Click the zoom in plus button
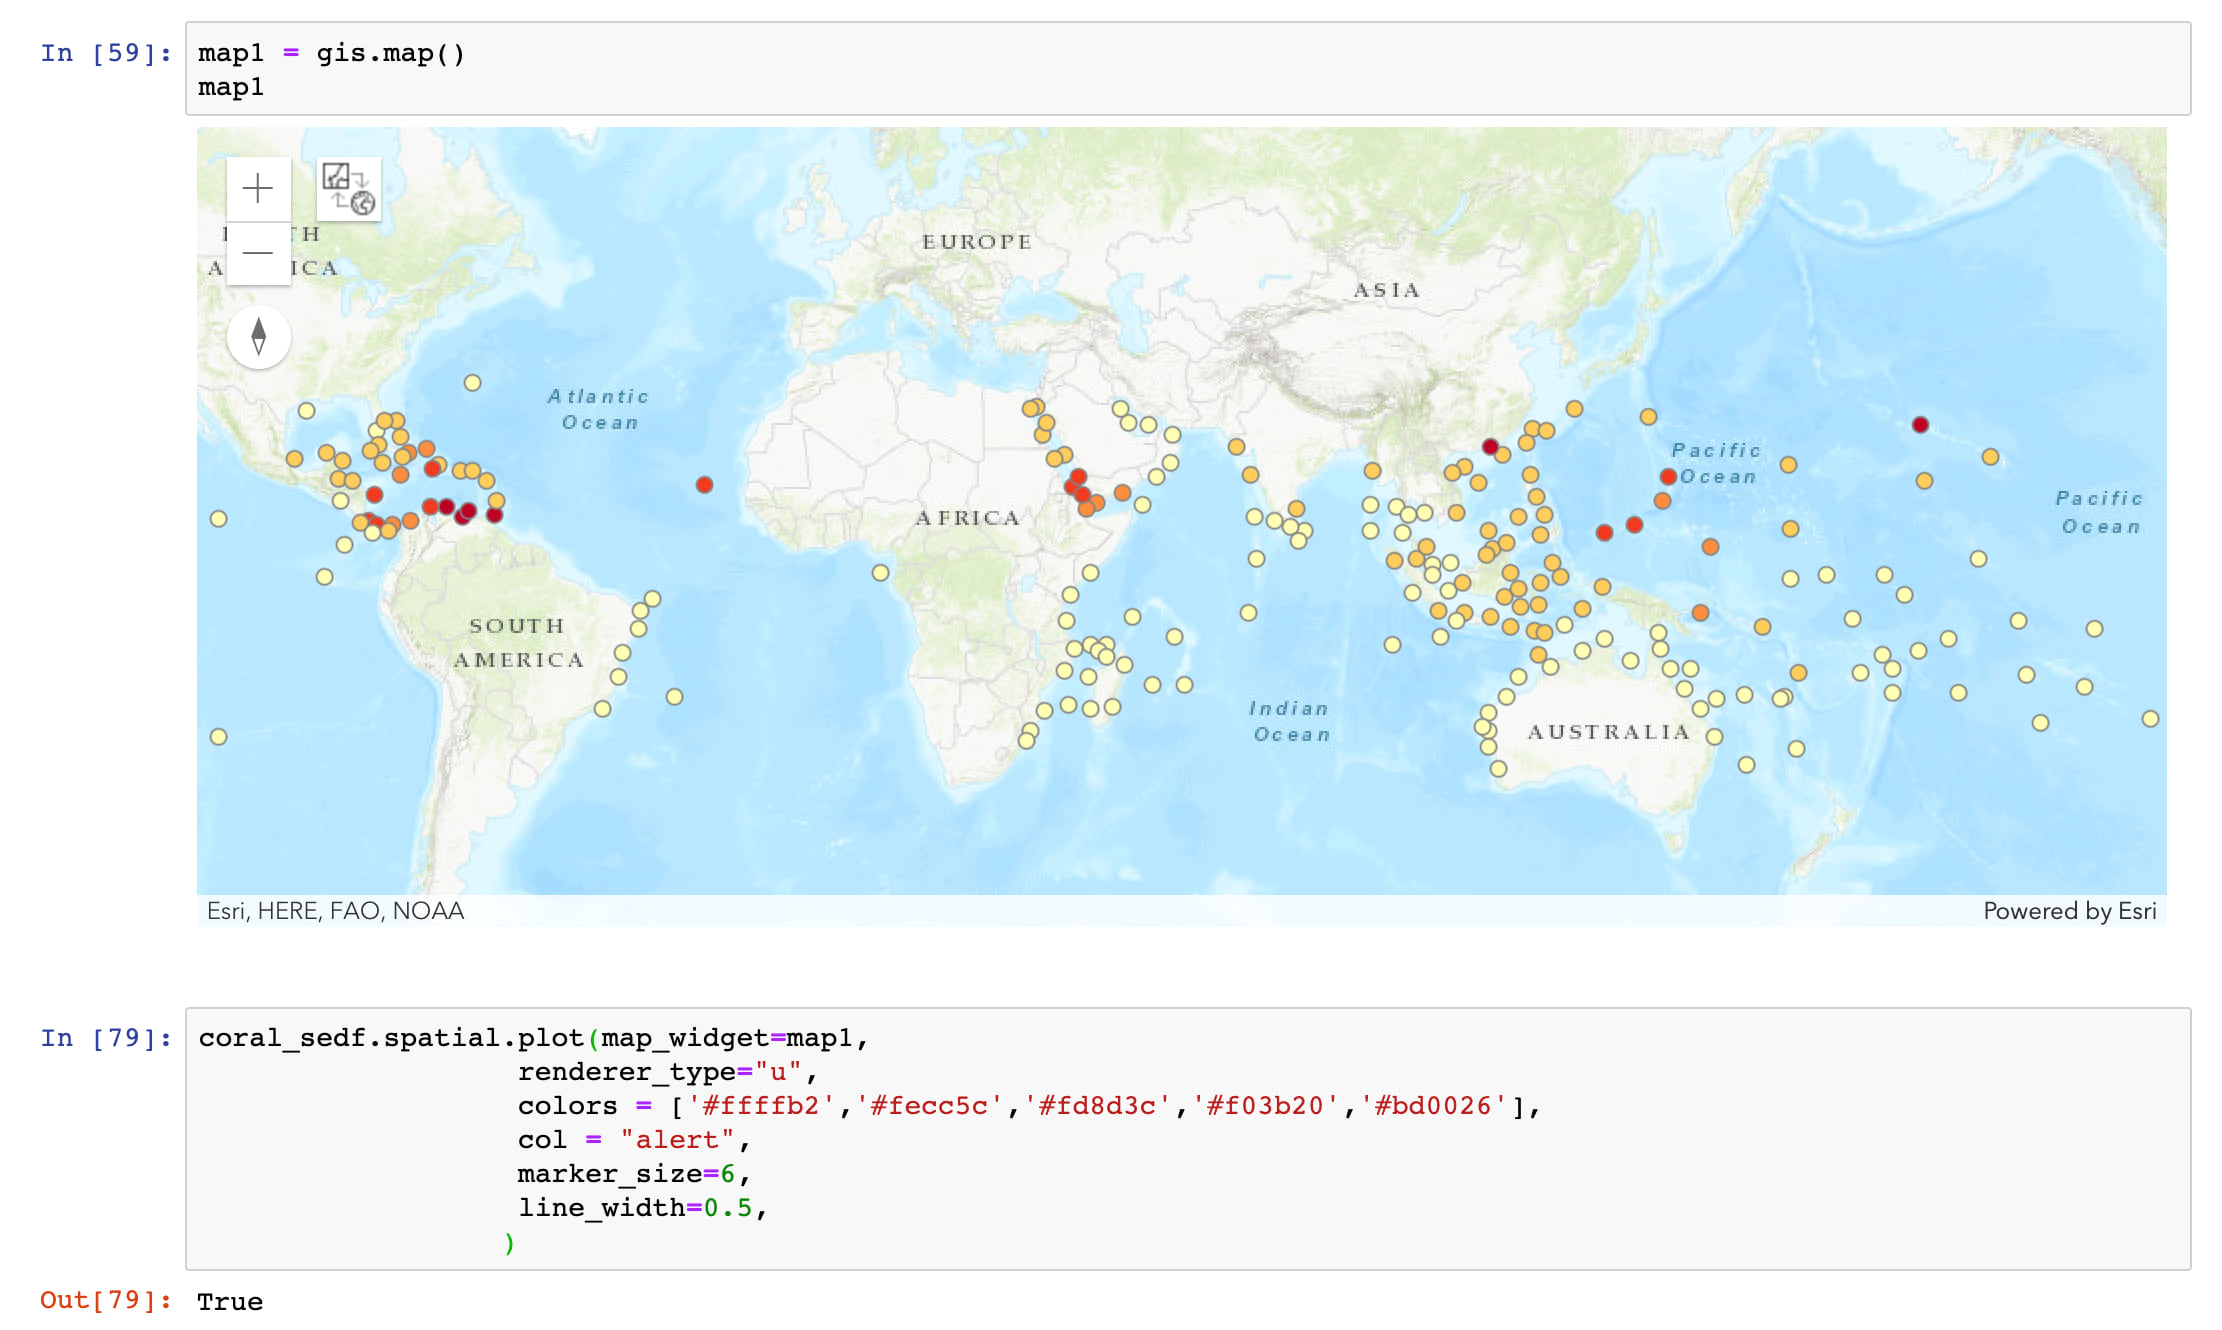This screenshot has height=1330, width=2222. point(258,188)
